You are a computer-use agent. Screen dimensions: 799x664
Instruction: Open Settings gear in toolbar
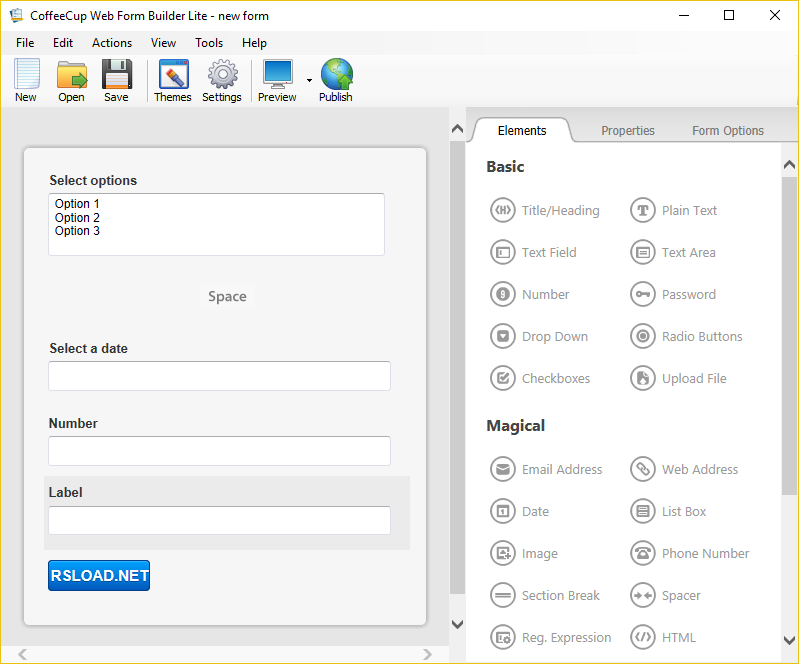click(x=222, y=80)
